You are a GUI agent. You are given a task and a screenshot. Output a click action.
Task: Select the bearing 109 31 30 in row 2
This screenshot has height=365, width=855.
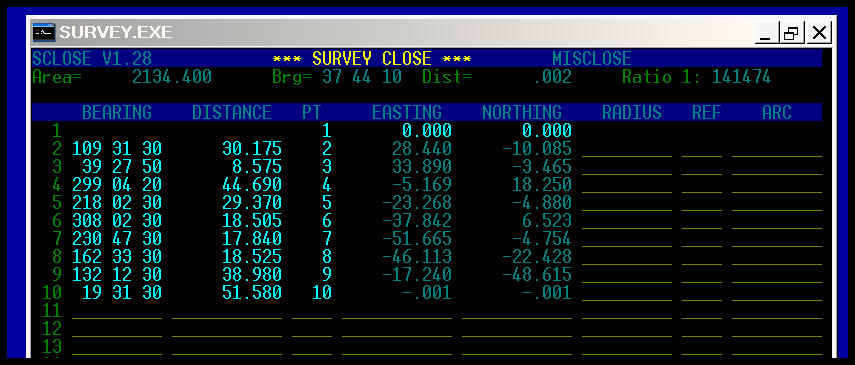[117, 148]
